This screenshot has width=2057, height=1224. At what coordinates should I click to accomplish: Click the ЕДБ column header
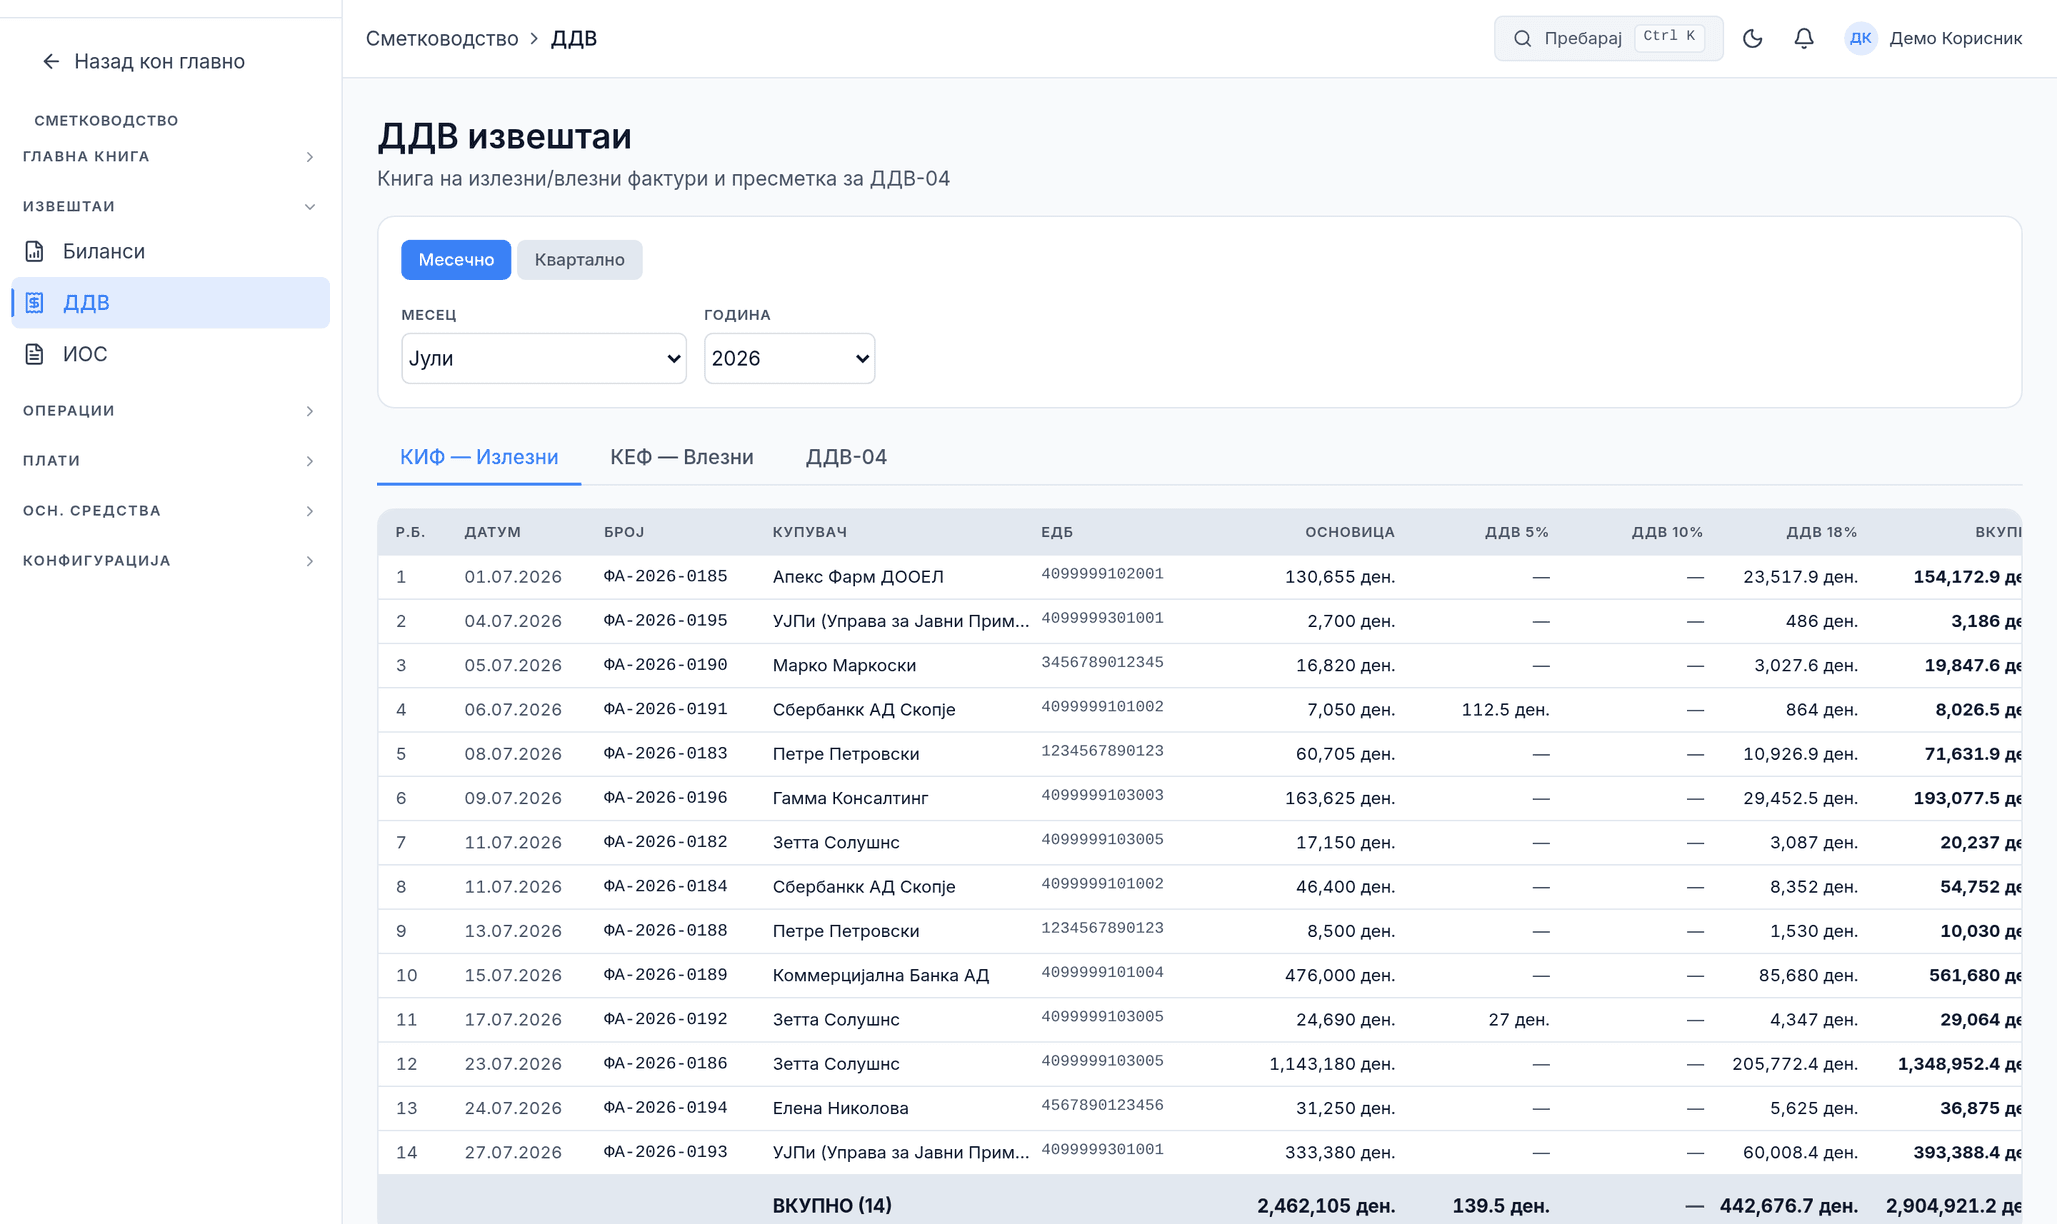pos(1057,533)
